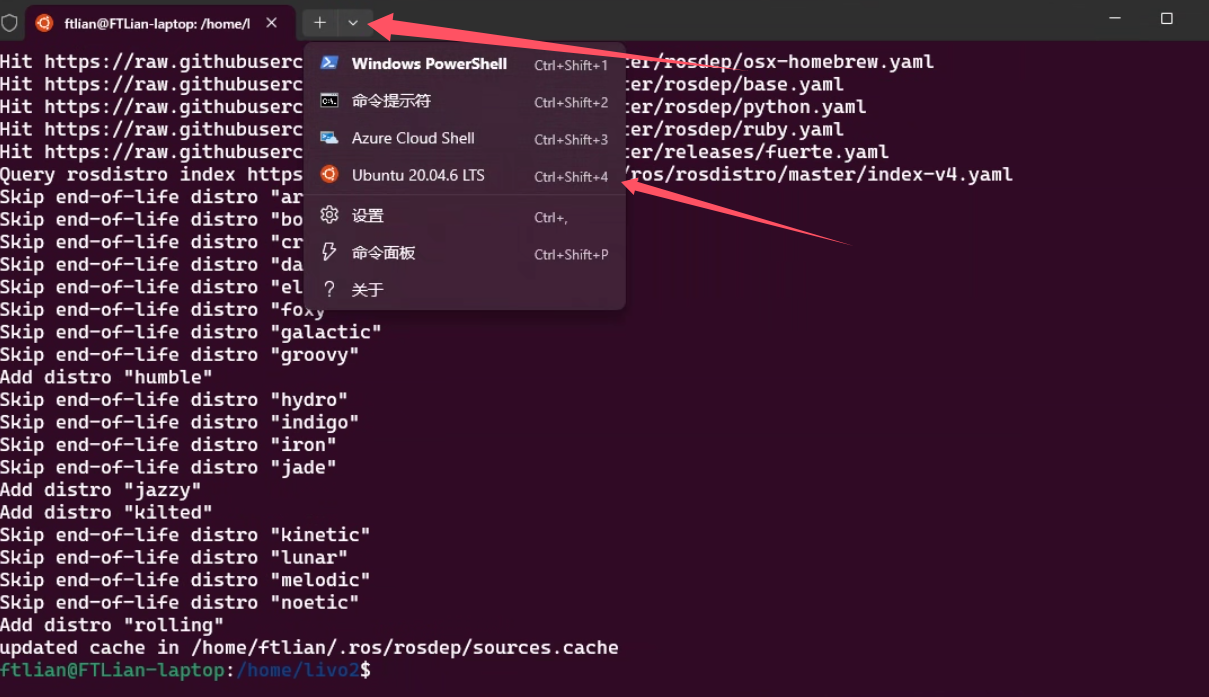Click the Azure Cloud Shell icon

329,138
